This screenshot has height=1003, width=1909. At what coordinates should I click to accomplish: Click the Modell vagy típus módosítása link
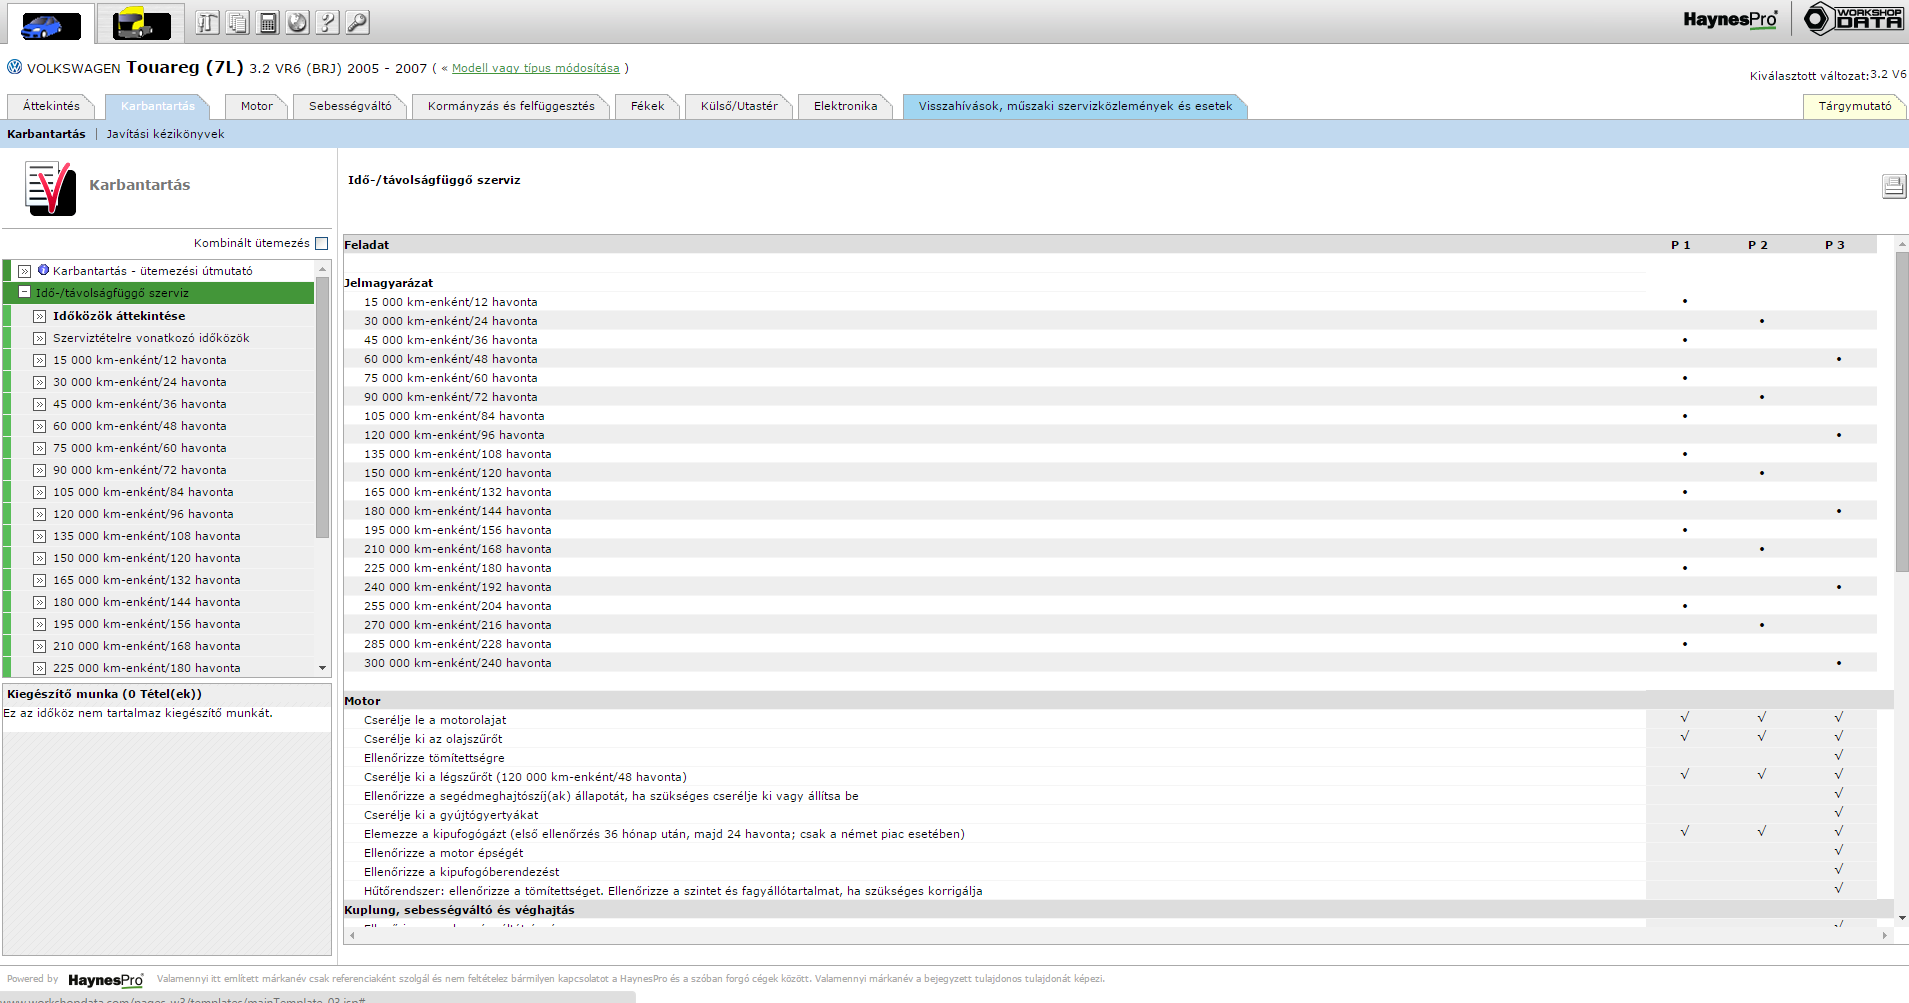tap(535, 68)
